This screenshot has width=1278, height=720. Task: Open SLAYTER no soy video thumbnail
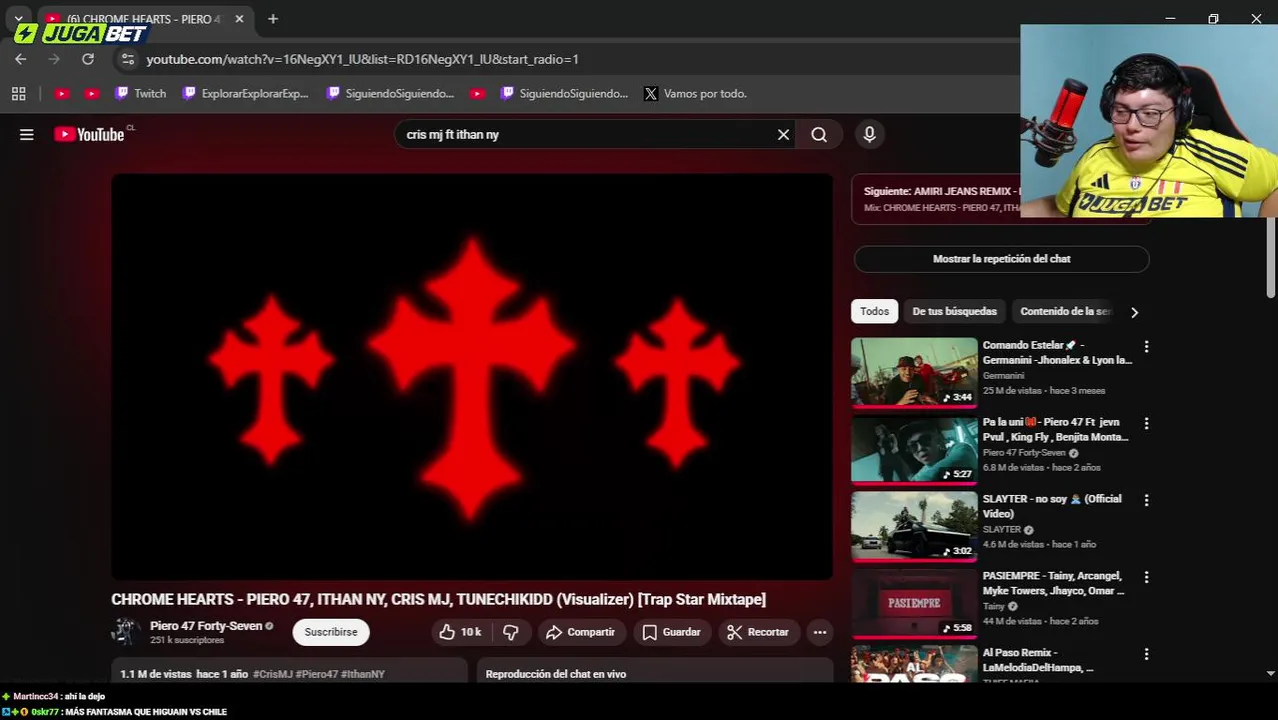pyautogui.click(x=914, y=526)
